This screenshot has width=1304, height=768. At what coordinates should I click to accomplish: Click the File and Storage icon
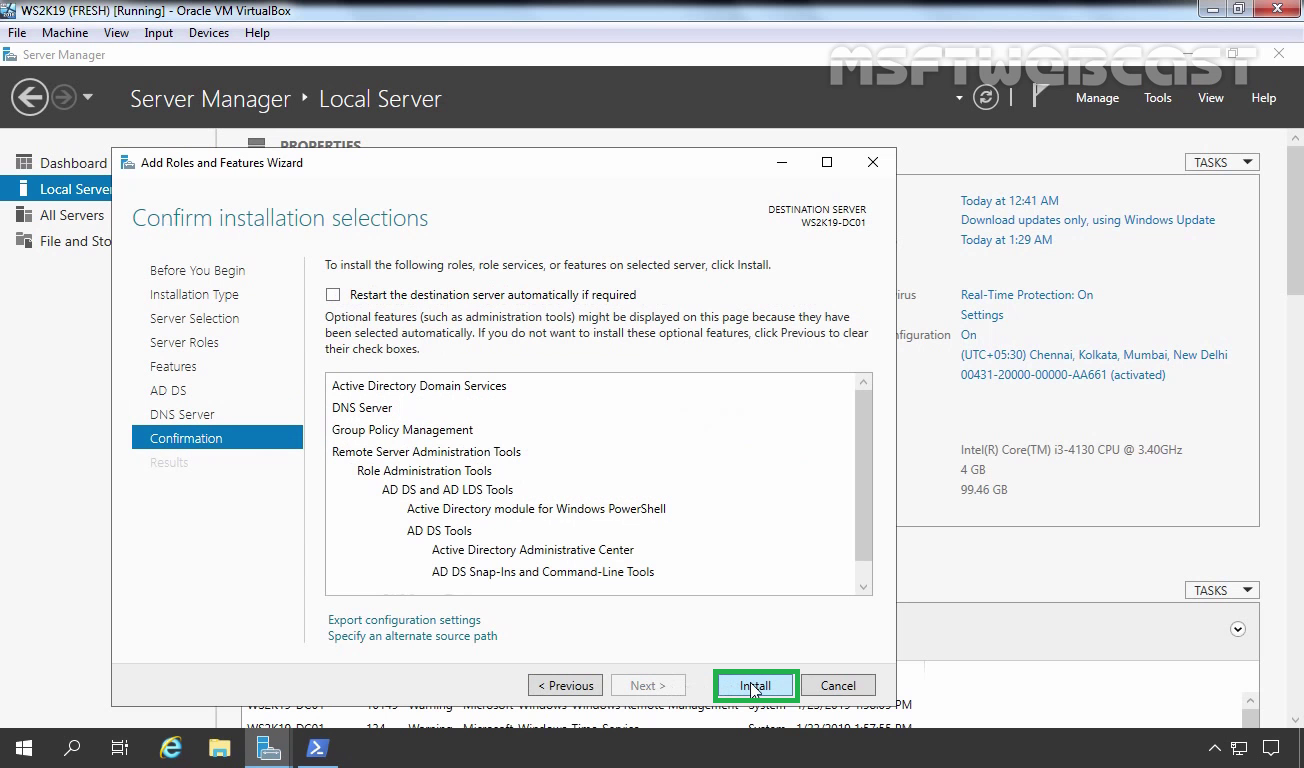pos(24,241)
